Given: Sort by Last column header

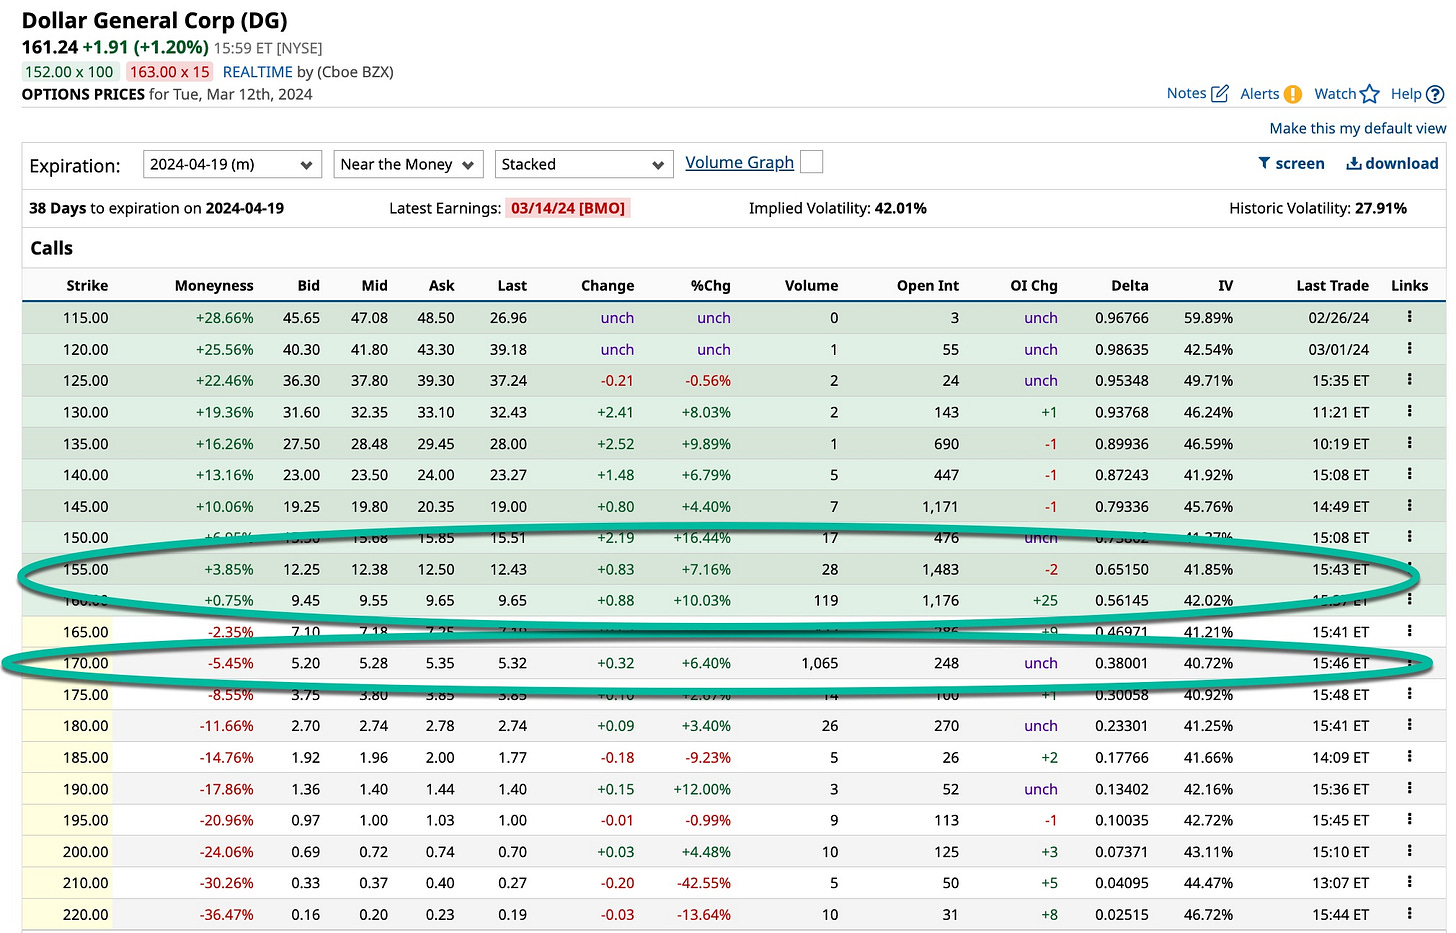Looking at the screenshot, I should pyautogui.click(x=512, y=285).
